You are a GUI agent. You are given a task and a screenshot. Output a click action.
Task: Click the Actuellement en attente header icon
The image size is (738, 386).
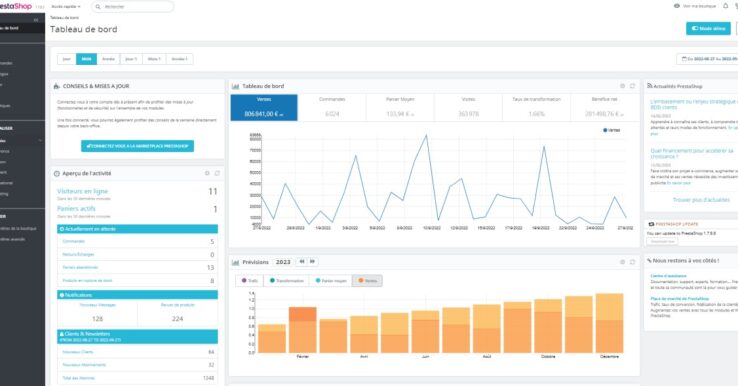pos(61,229)
